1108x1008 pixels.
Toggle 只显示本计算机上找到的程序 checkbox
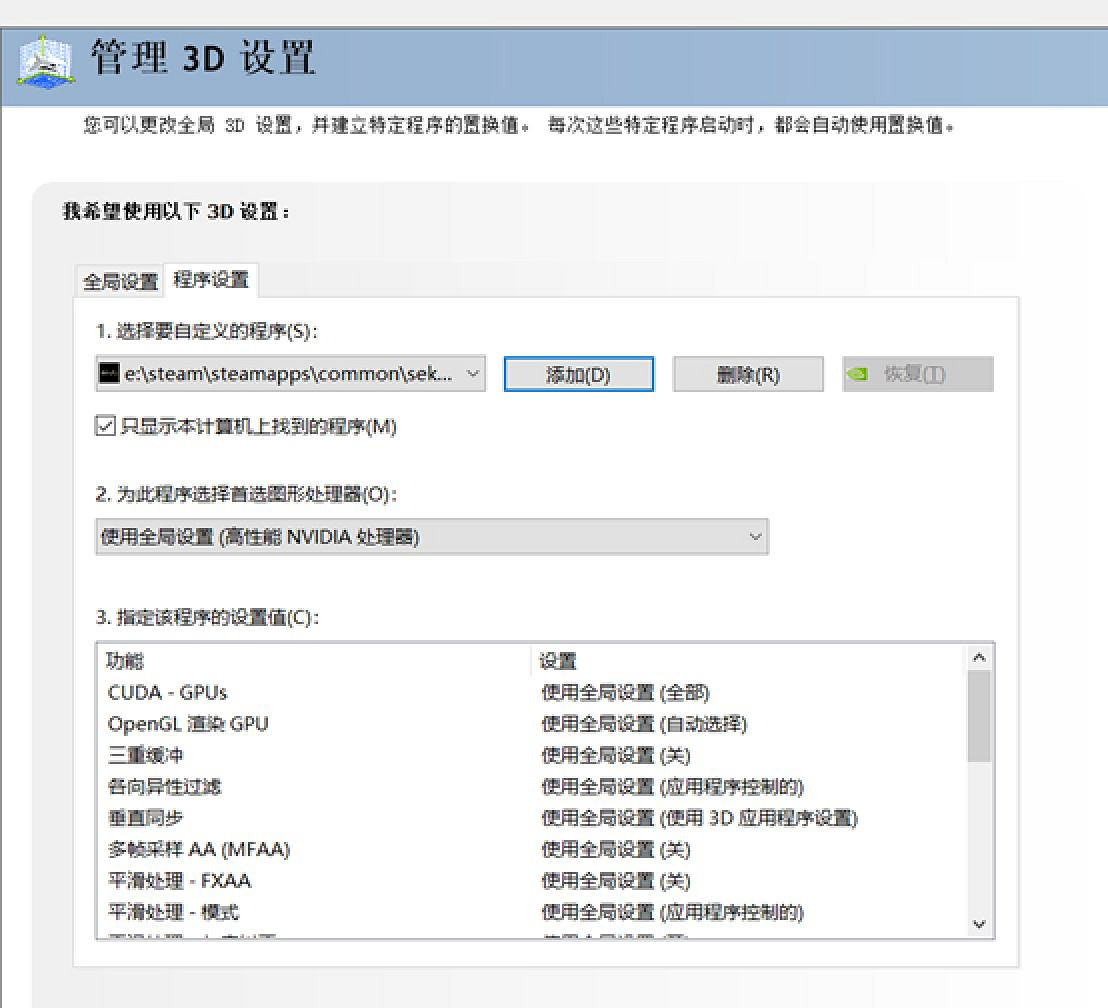pos(104,425)
